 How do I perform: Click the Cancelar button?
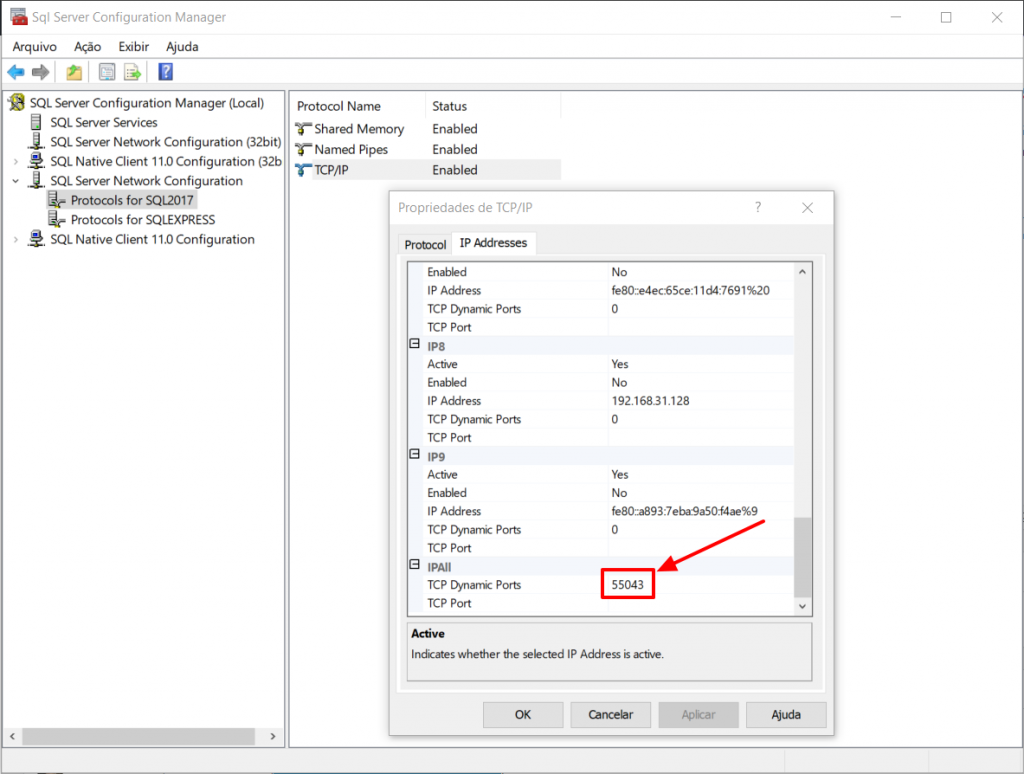tap(611, 715)
